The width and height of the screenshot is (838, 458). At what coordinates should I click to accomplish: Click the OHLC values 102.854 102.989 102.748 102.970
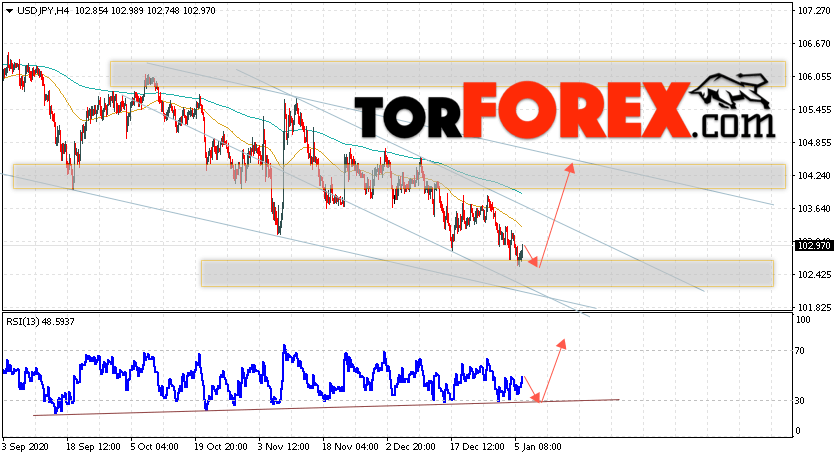pos(145,11)
